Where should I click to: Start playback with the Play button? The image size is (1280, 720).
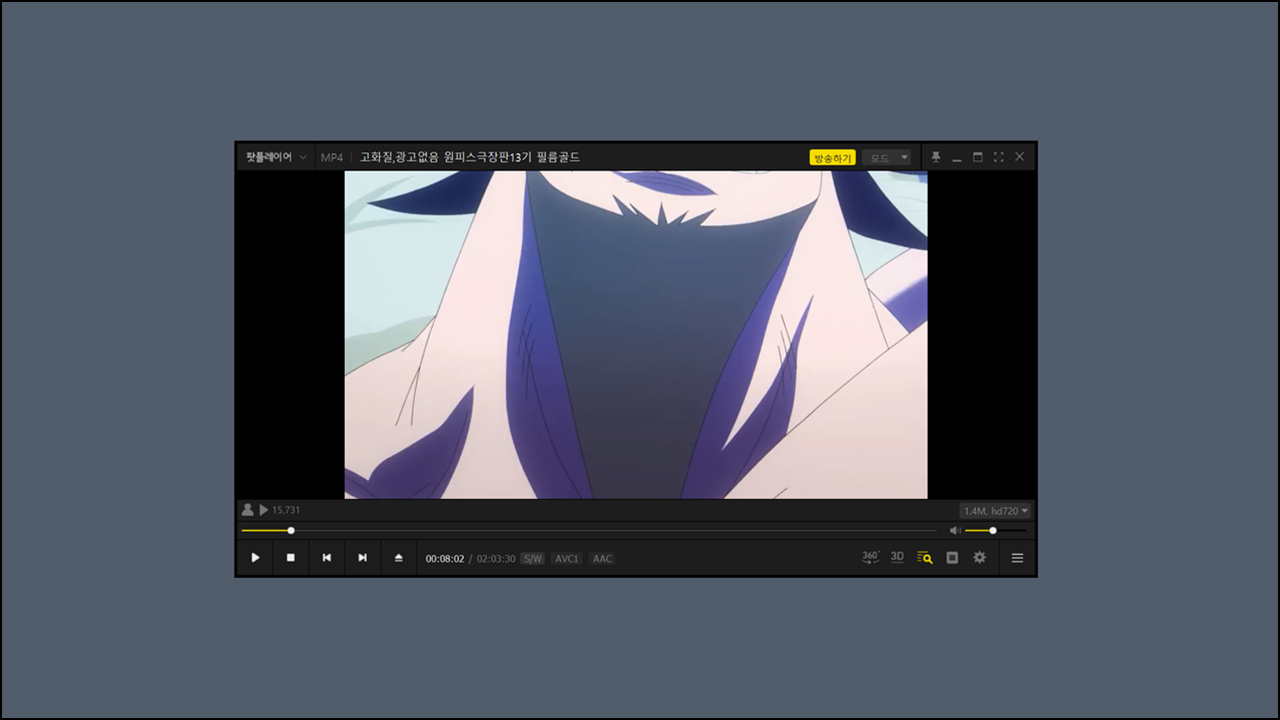click(255, 558)
